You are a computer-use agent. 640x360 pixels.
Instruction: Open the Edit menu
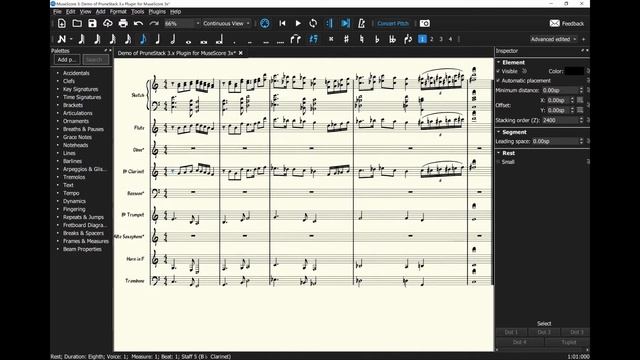(71, 12)
